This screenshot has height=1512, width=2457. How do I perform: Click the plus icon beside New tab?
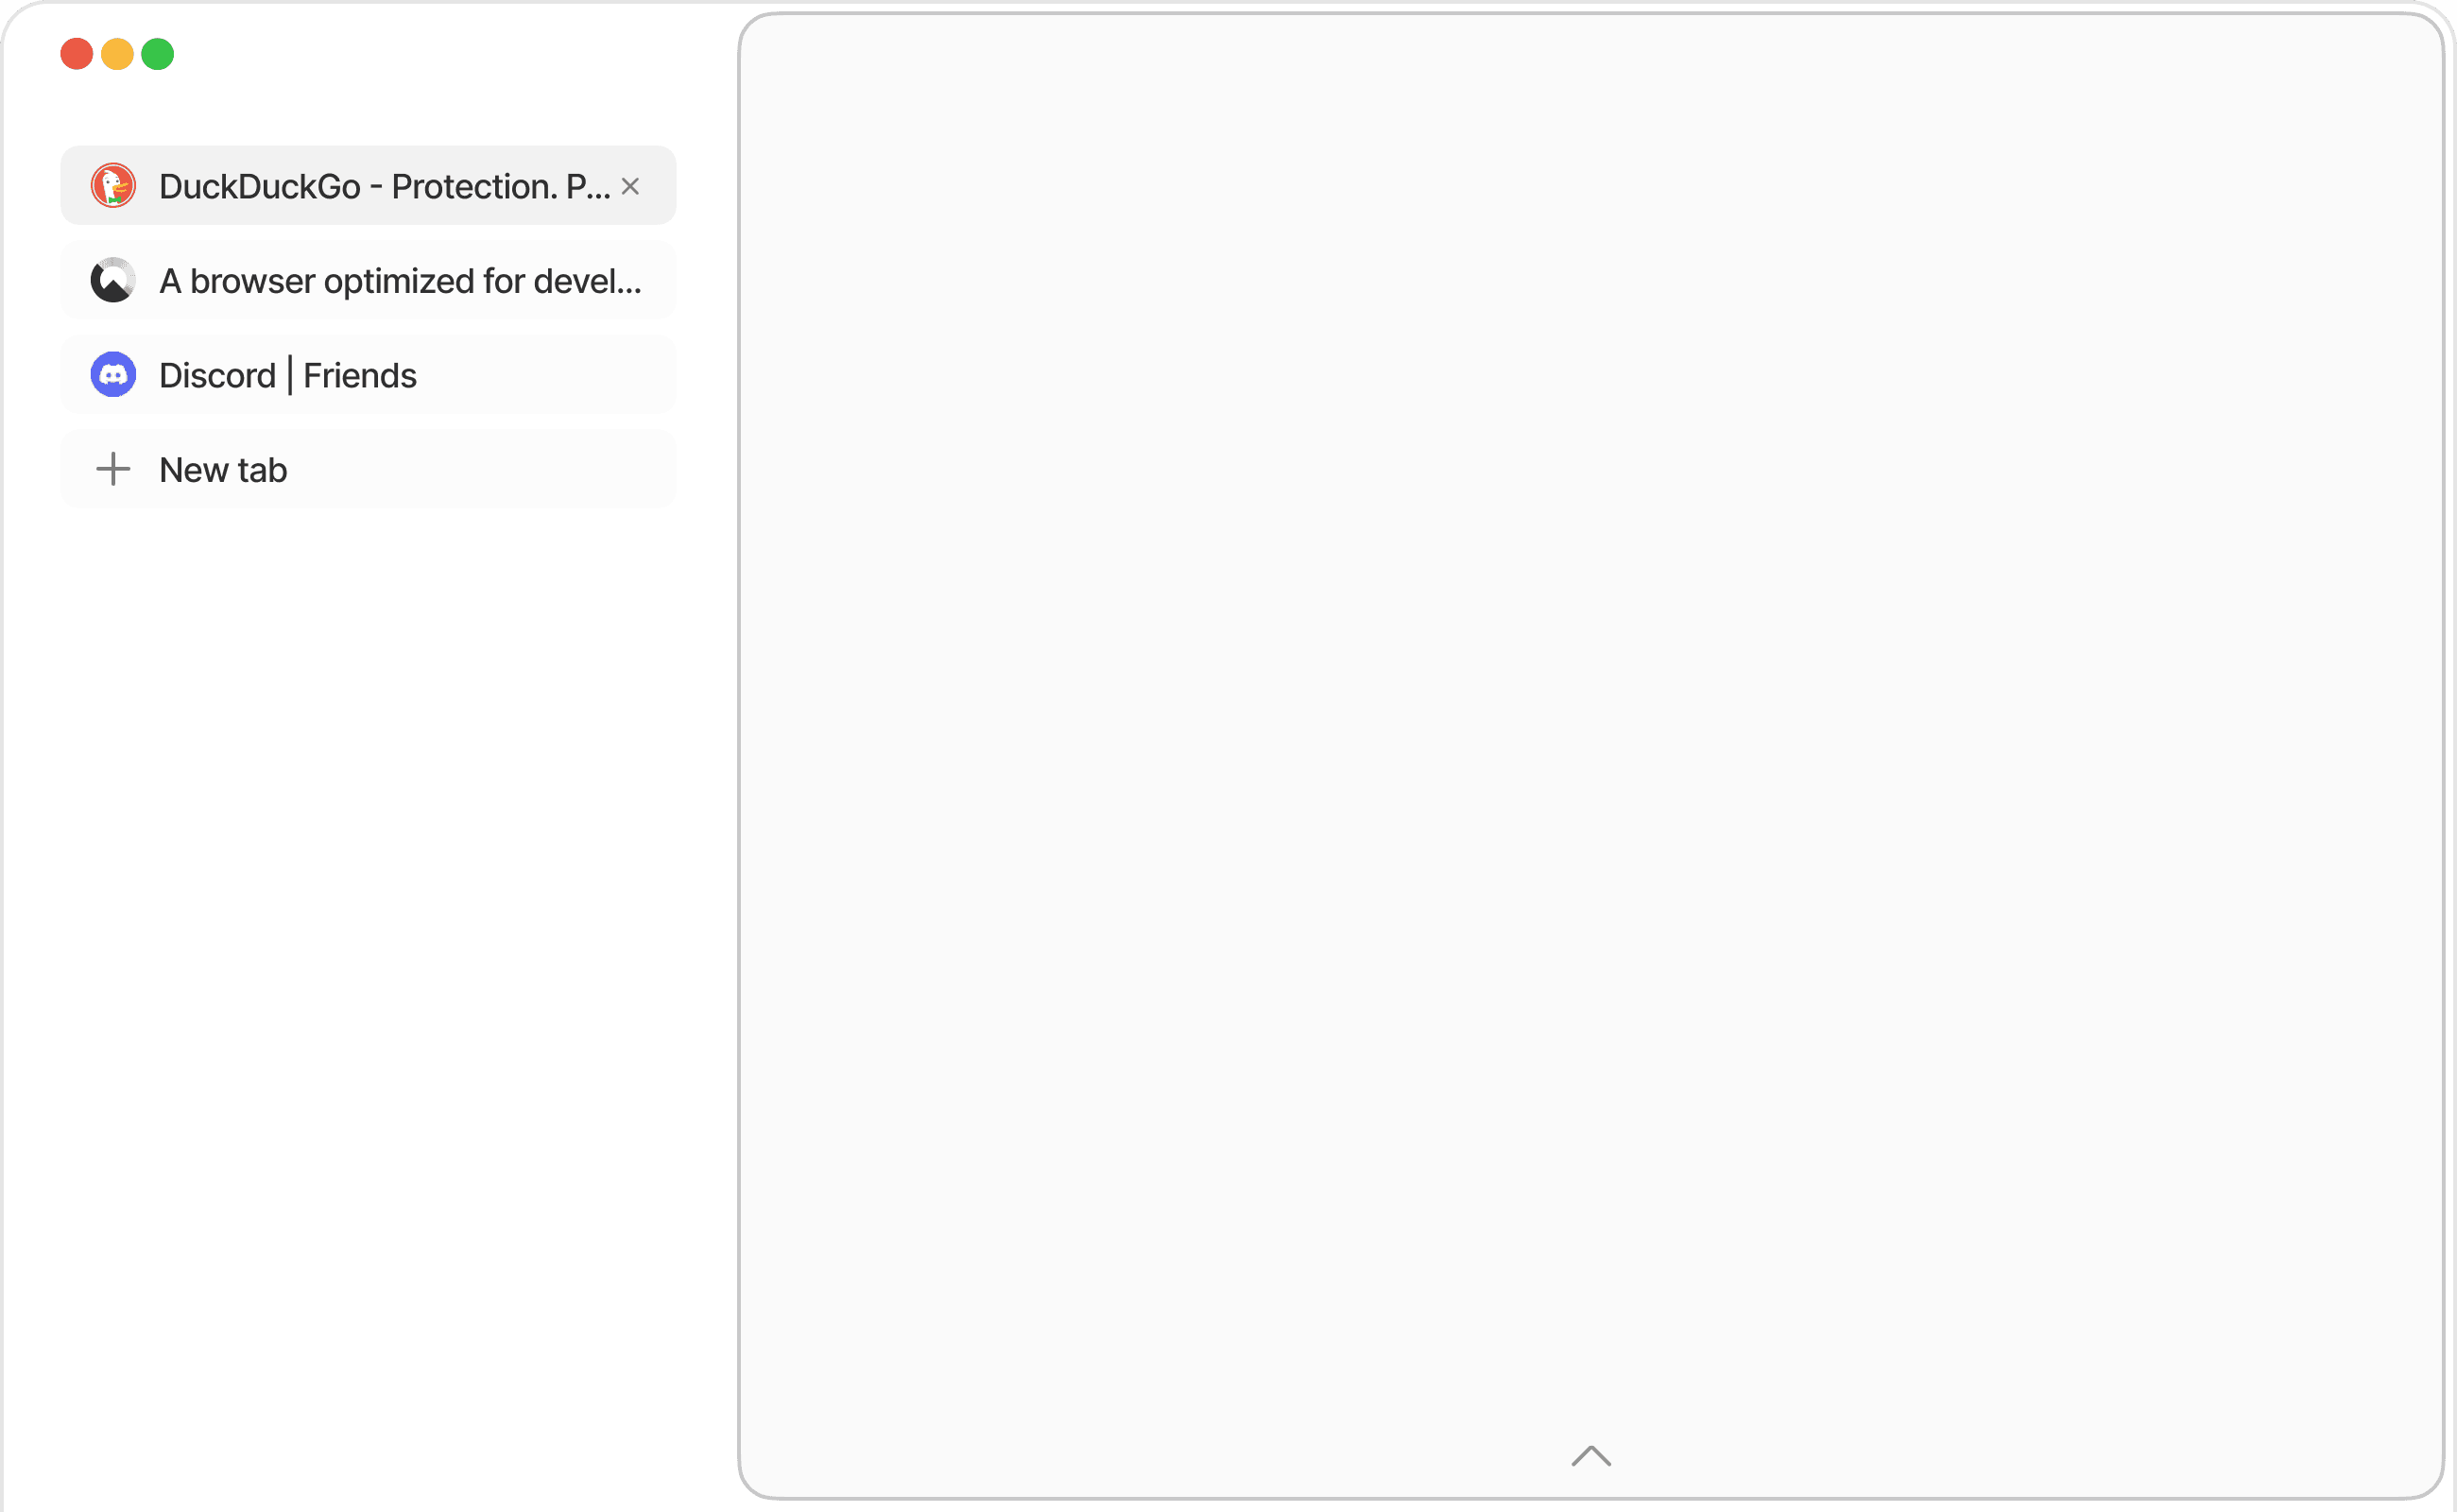tap(113, 469)
